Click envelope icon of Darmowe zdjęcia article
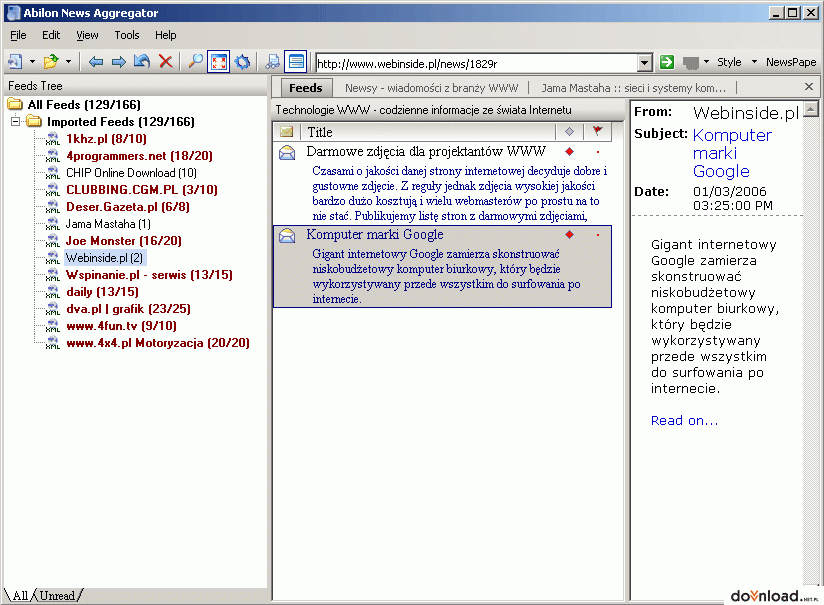The width and height of the screenshot is (824, 605). coord(287,152)
